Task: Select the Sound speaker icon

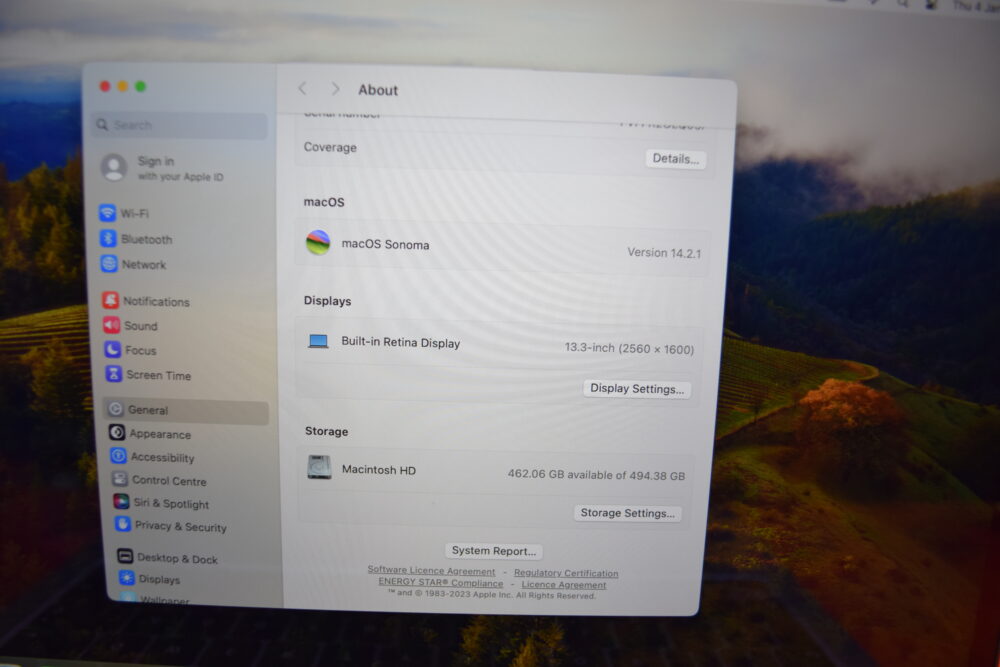Action: [112, 325]
